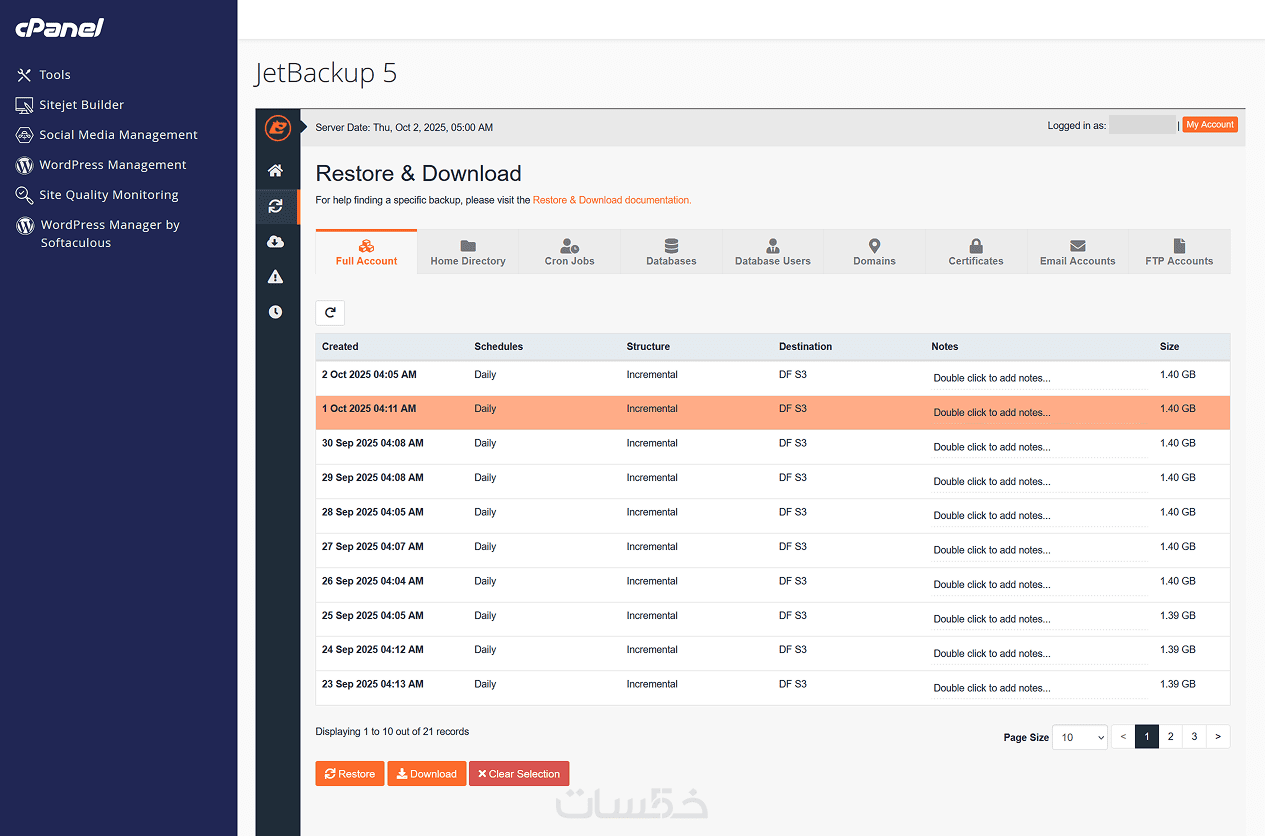Switch to the Home Directory tab

click(468, 252)
